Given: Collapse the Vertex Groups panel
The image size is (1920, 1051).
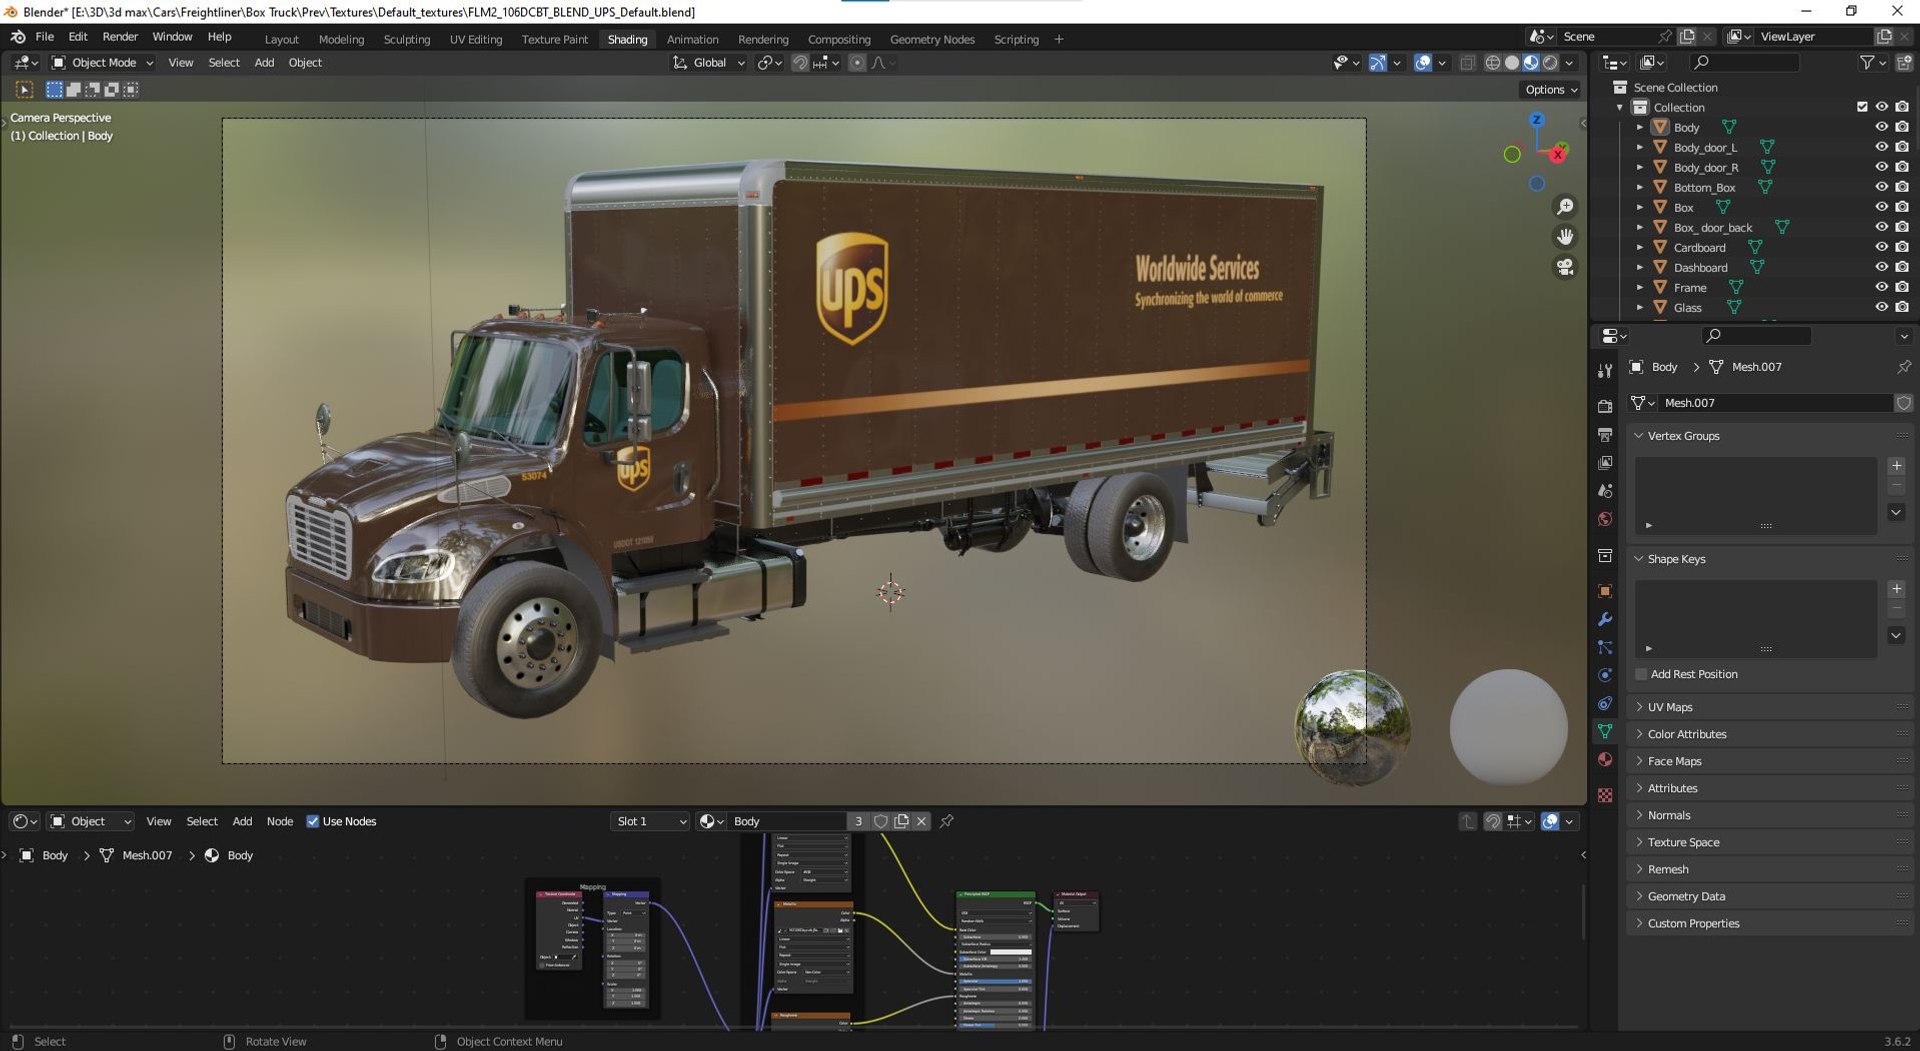Looking at the screenshot, I should click(1638, 436).
